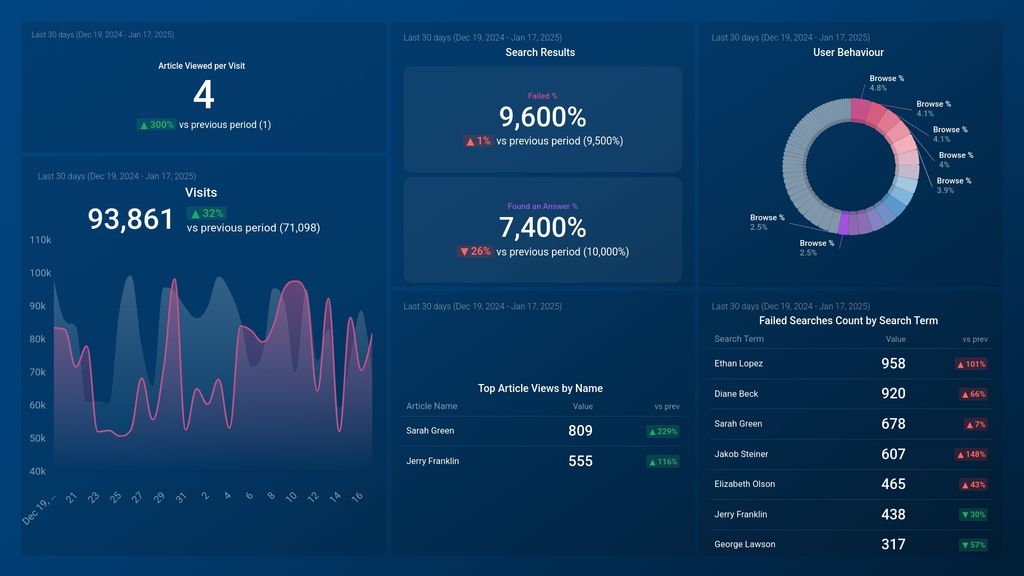Select the Ethan Lopez search term row
1024x576 pixels.
[x=850, y=364]
